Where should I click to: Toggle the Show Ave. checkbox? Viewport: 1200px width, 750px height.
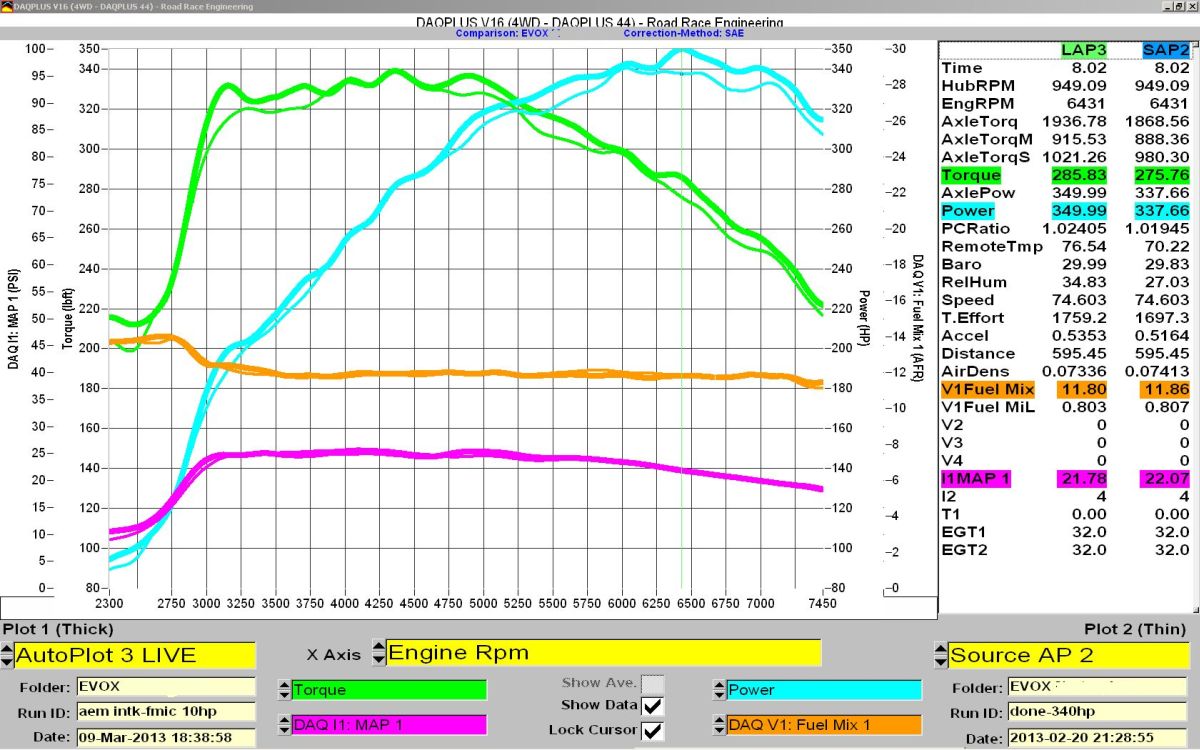[x=652, y=683]
